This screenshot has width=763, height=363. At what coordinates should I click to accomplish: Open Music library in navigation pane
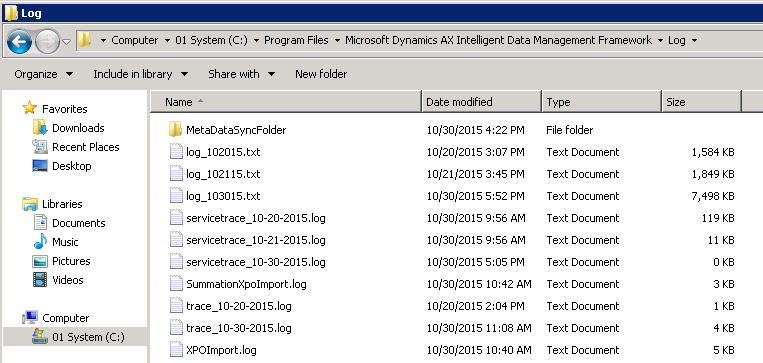65,242
